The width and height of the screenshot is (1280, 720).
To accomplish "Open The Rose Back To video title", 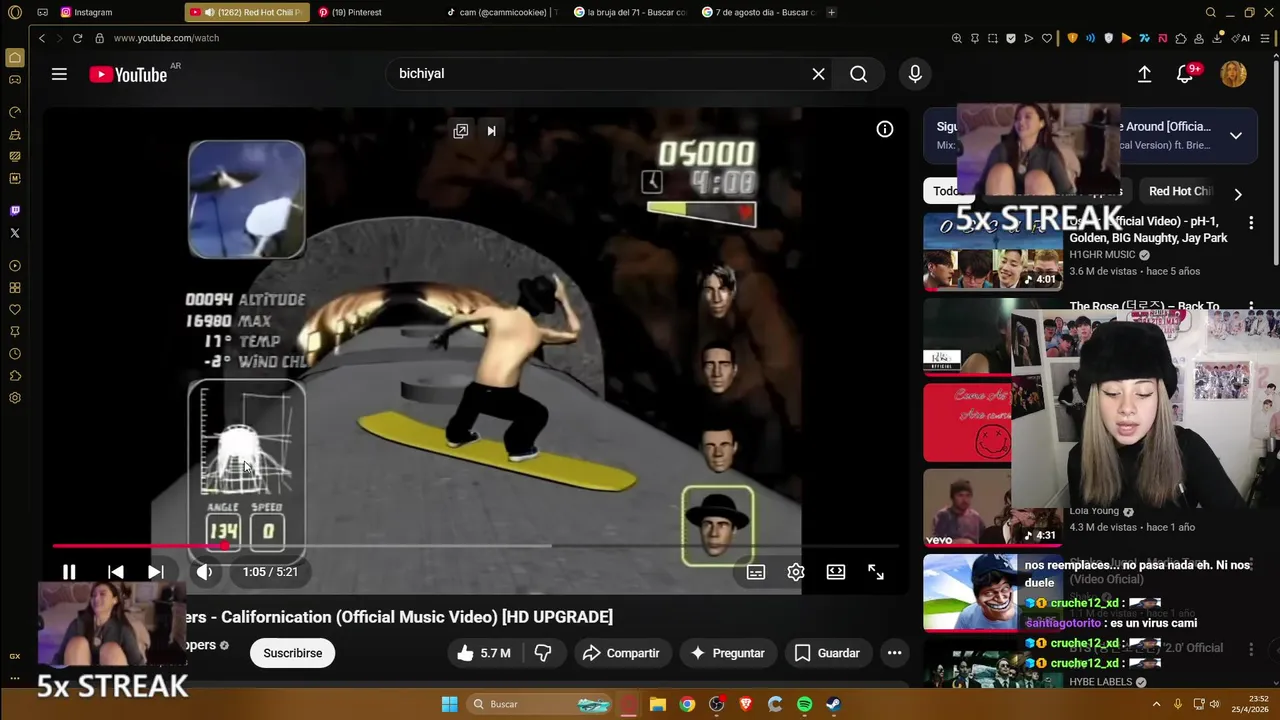I will click(1144, 307).
